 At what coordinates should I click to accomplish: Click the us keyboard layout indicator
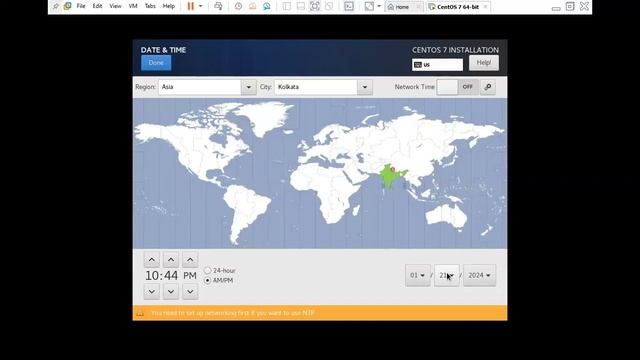tap(437, 64)
